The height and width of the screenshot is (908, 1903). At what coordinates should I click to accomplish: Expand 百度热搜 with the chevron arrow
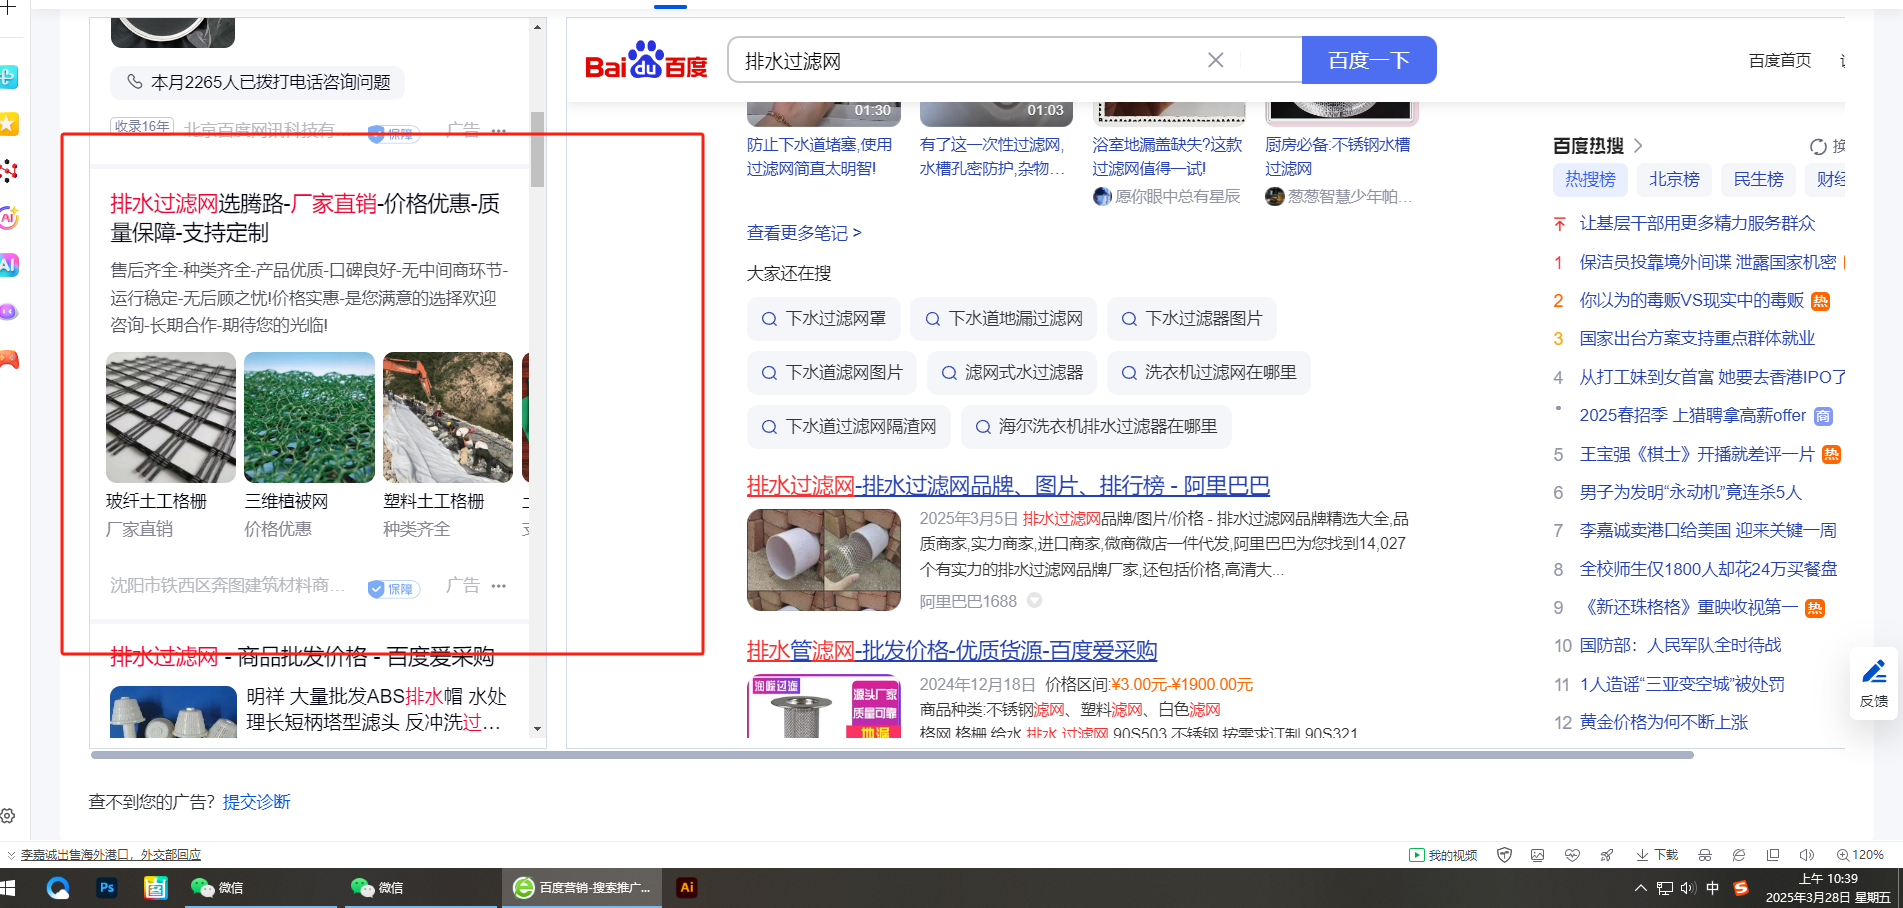click(1638, 146)
